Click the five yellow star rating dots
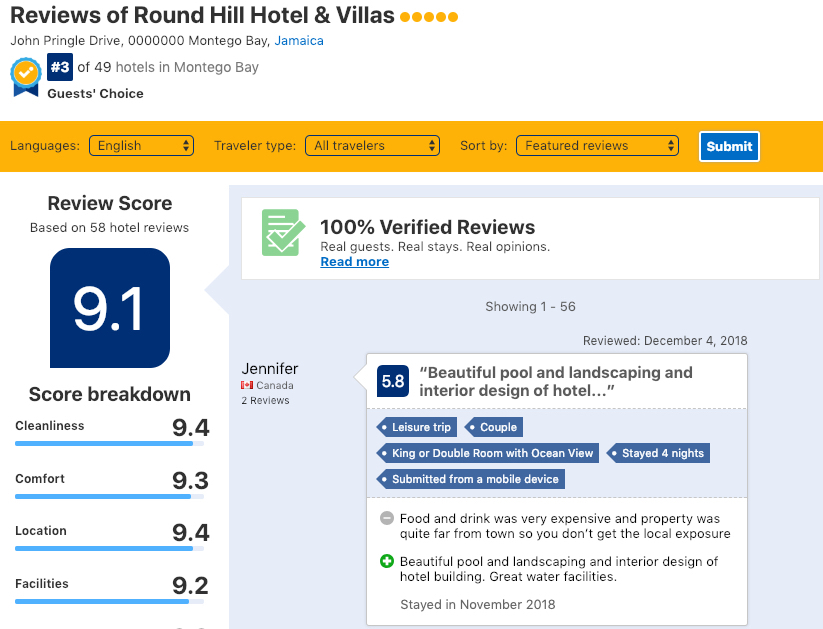 429,17
